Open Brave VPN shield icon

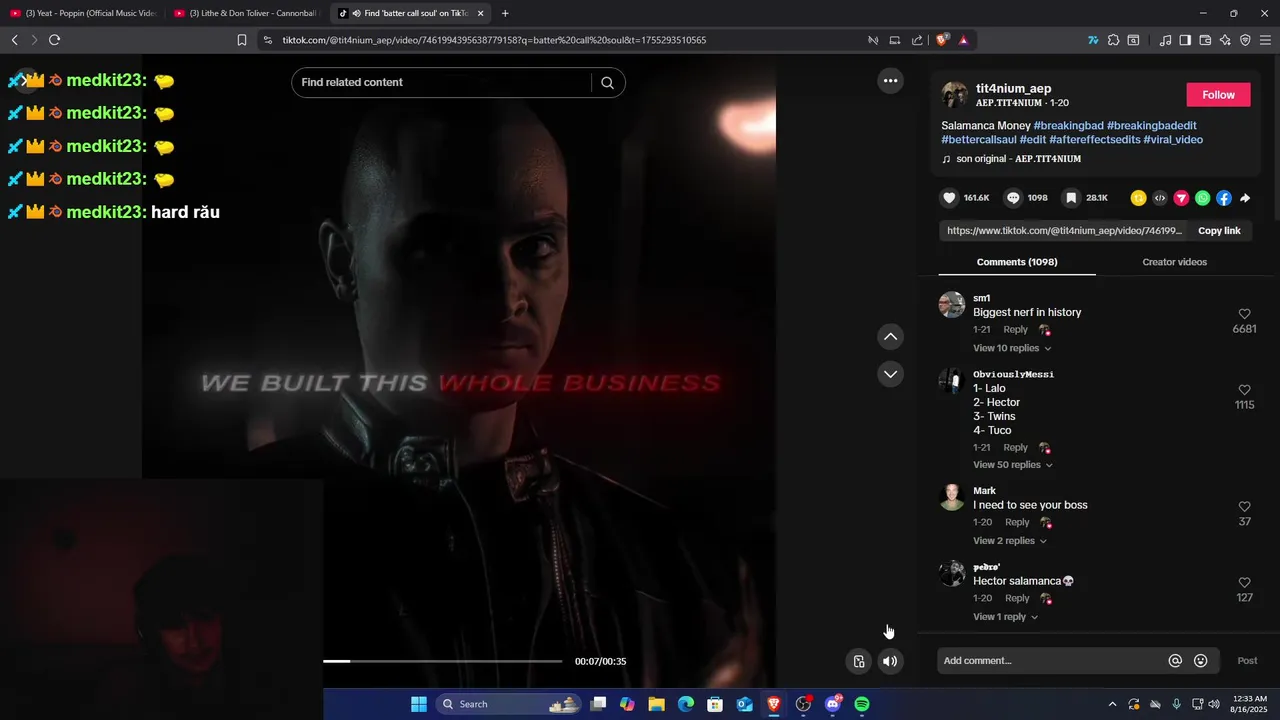point(1245,40)
